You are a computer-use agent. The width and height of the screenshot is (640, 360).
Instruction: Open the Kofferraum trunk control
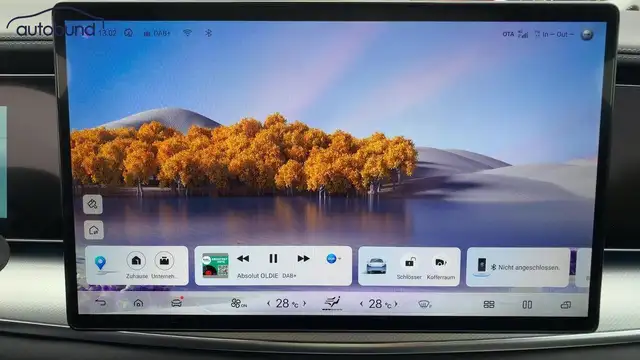click(440, 262)
